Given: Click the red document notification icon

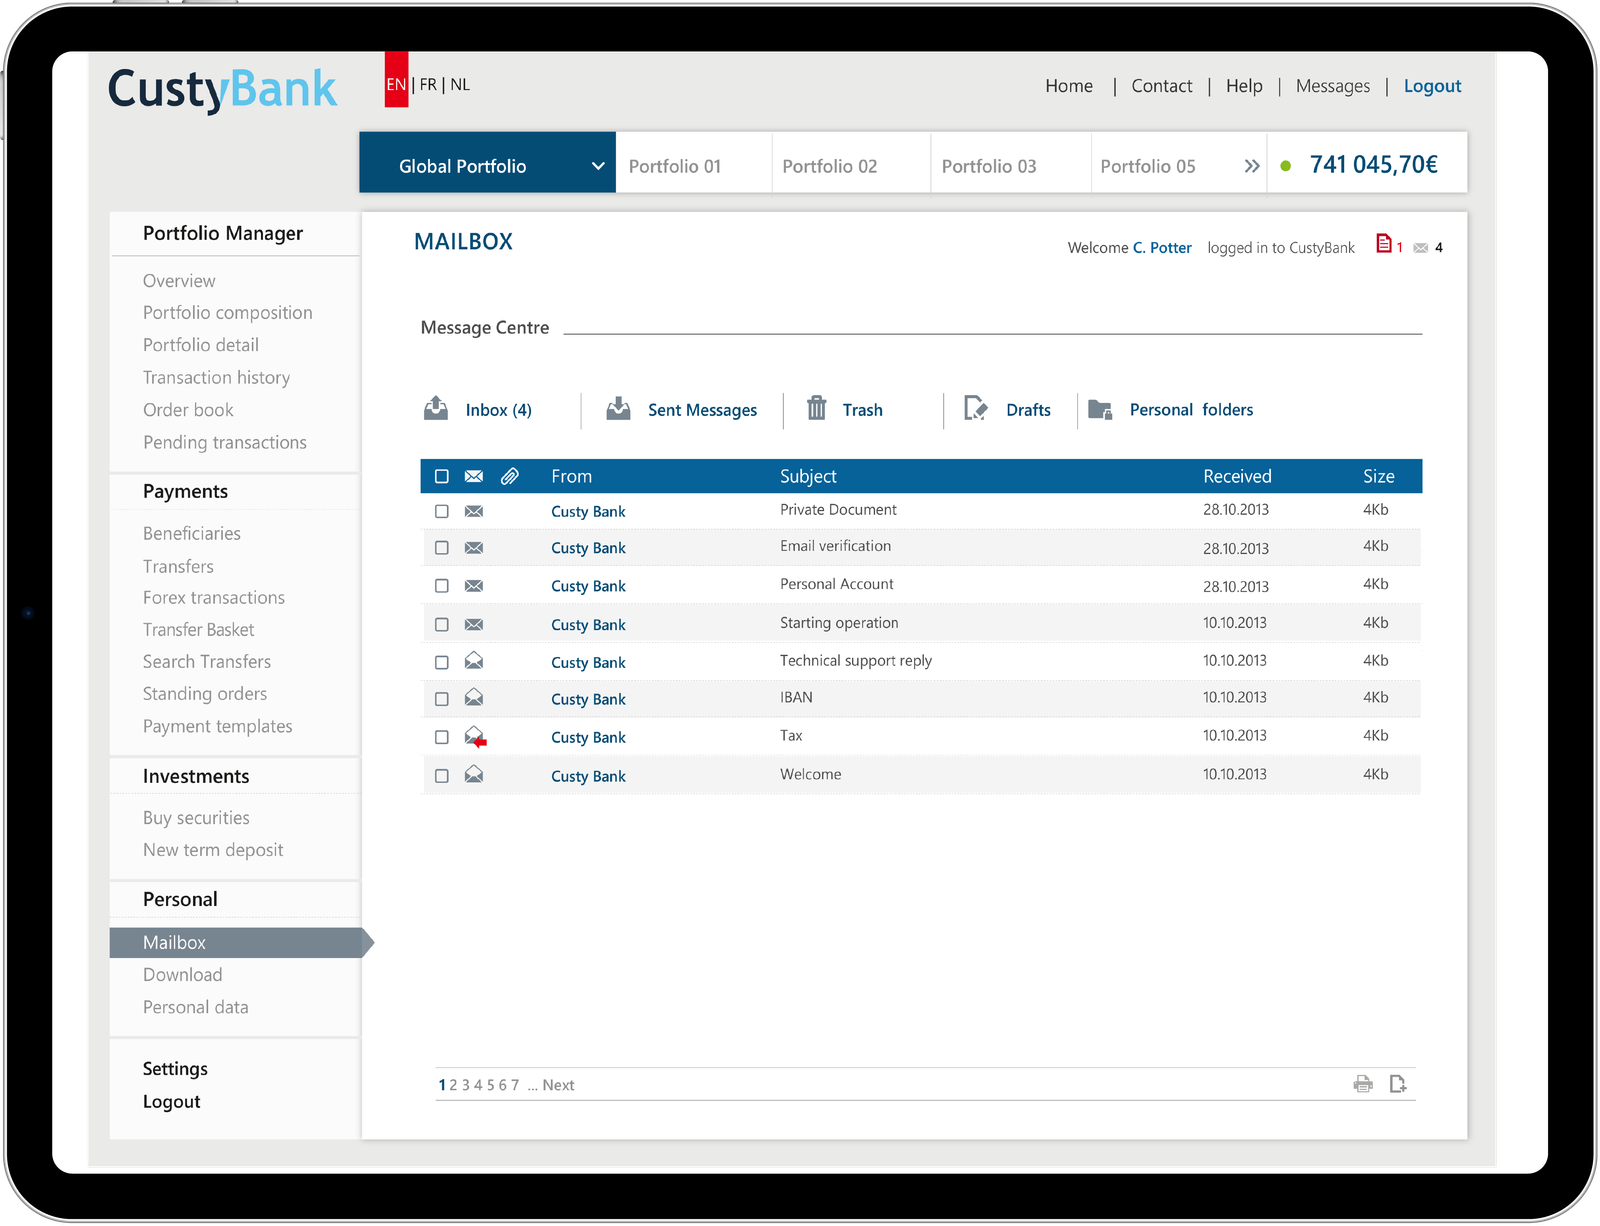Looking at the screenshot, I should (1384, 243).
